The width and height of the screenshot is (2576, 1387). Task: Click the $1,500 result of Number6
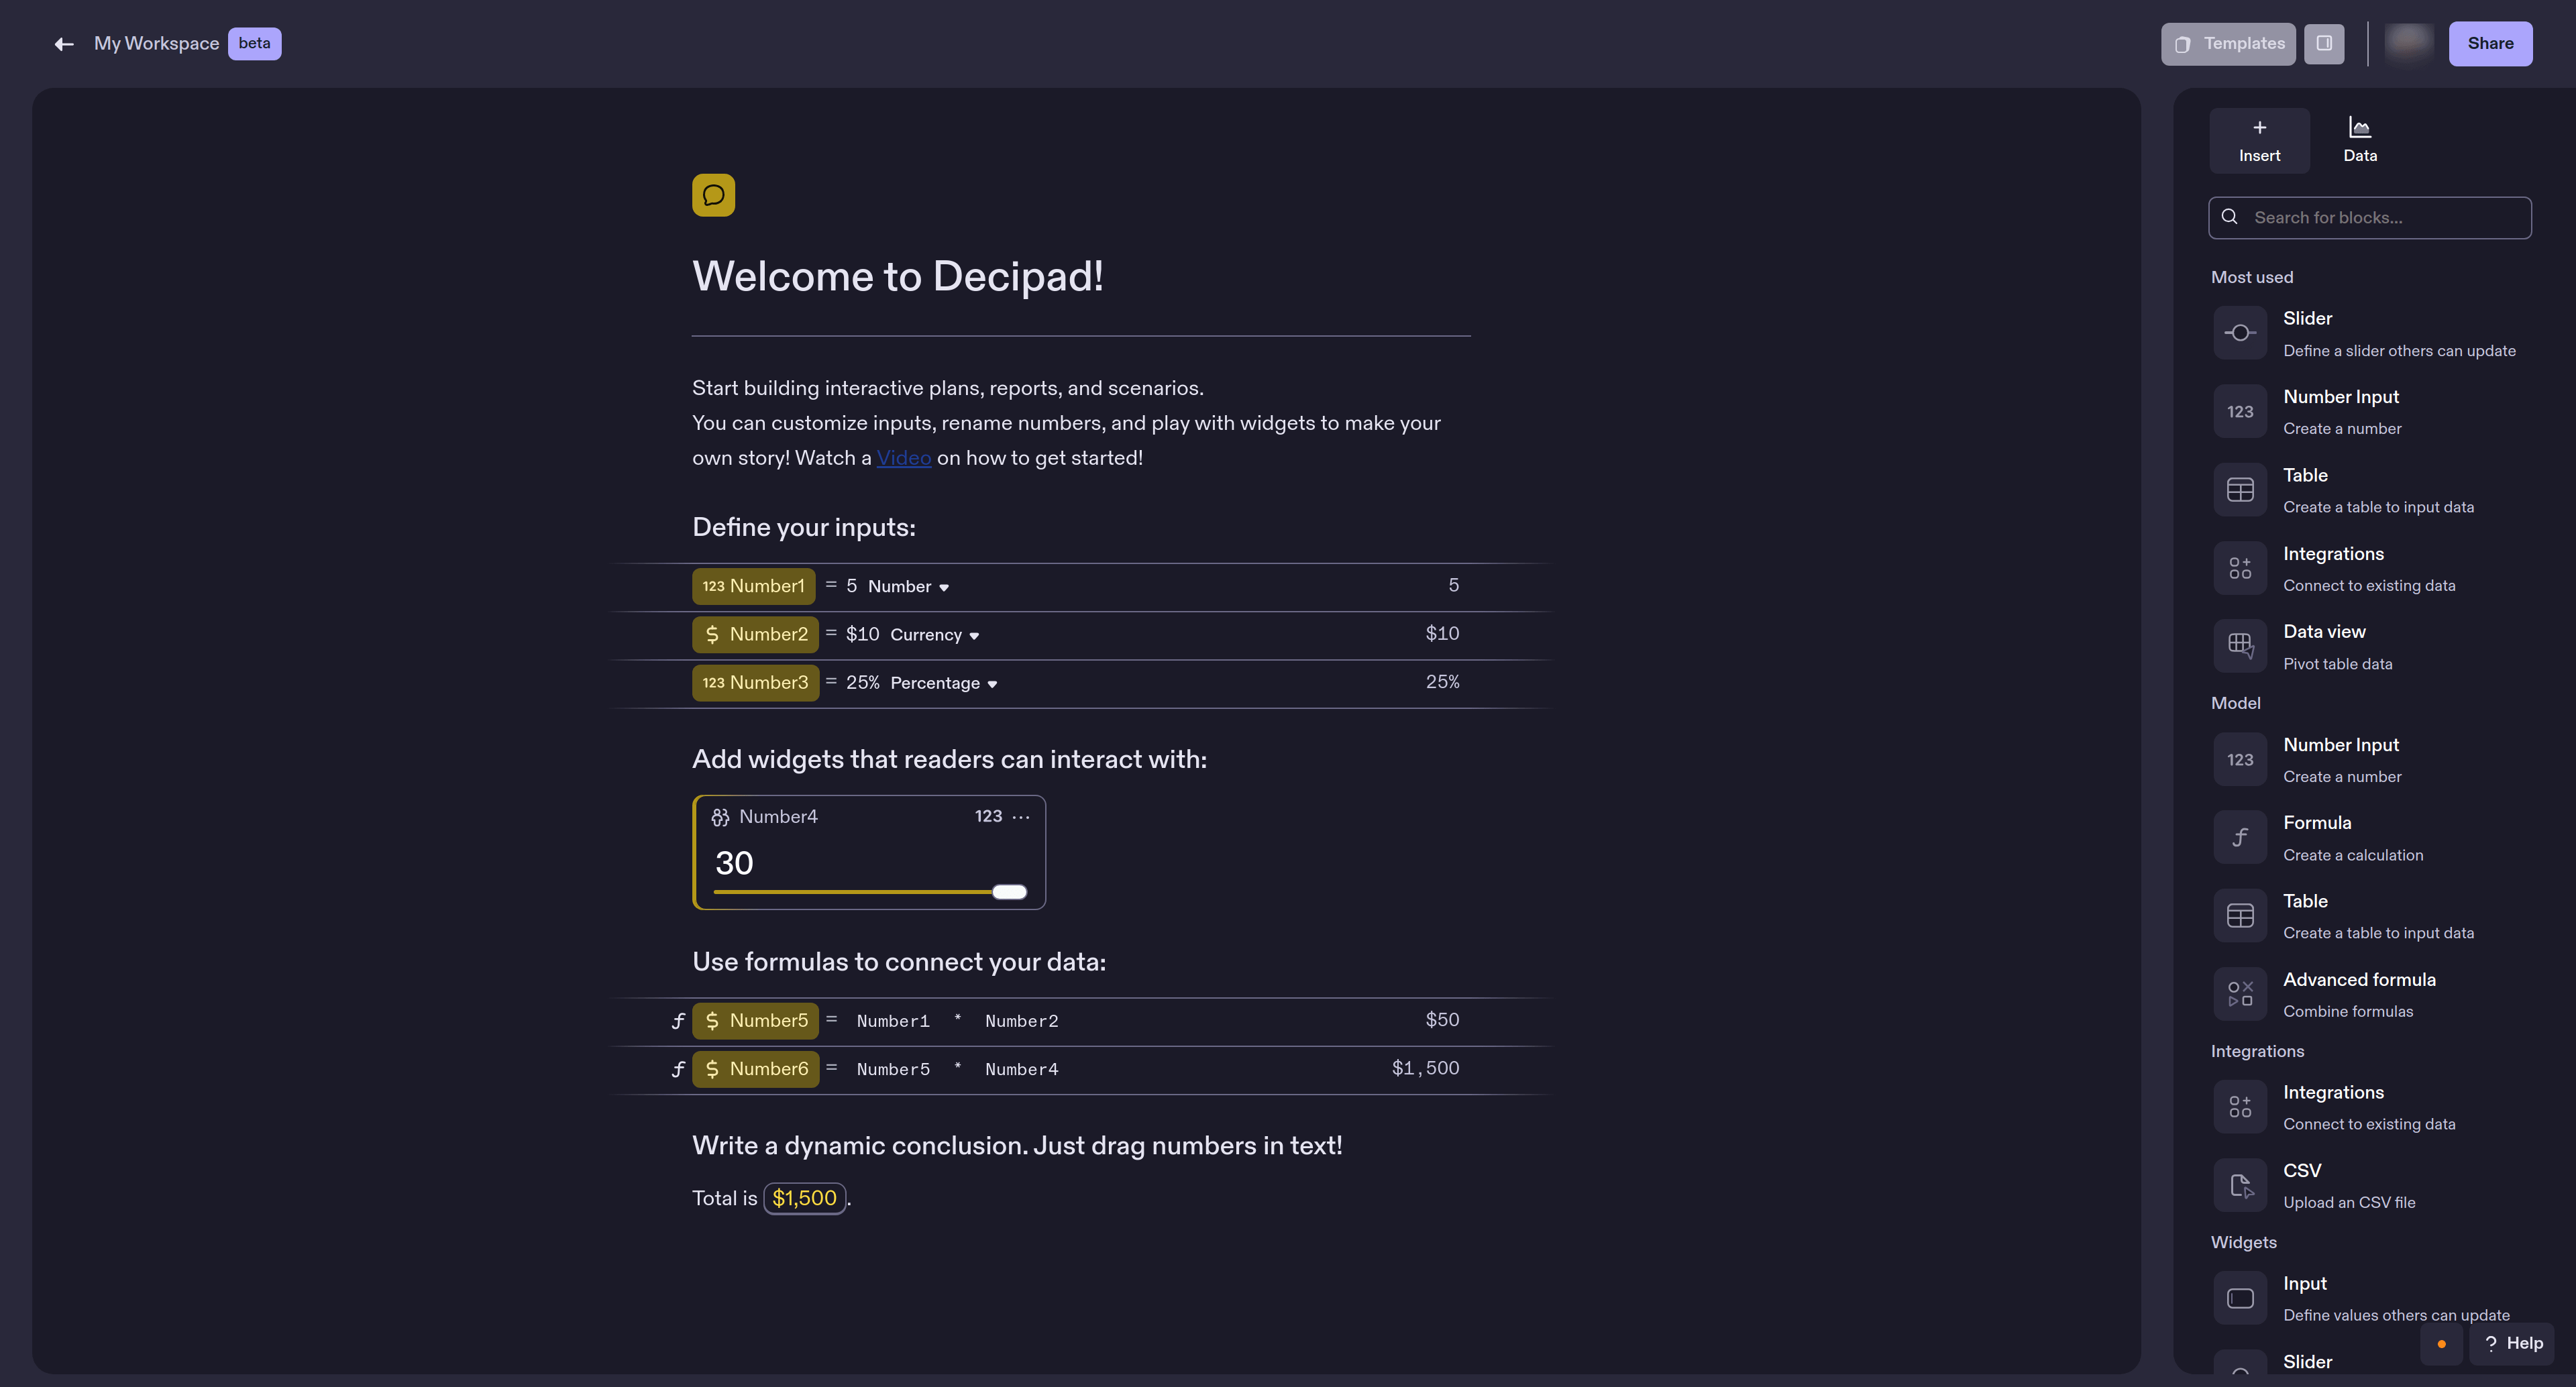pos(1425,1068)
